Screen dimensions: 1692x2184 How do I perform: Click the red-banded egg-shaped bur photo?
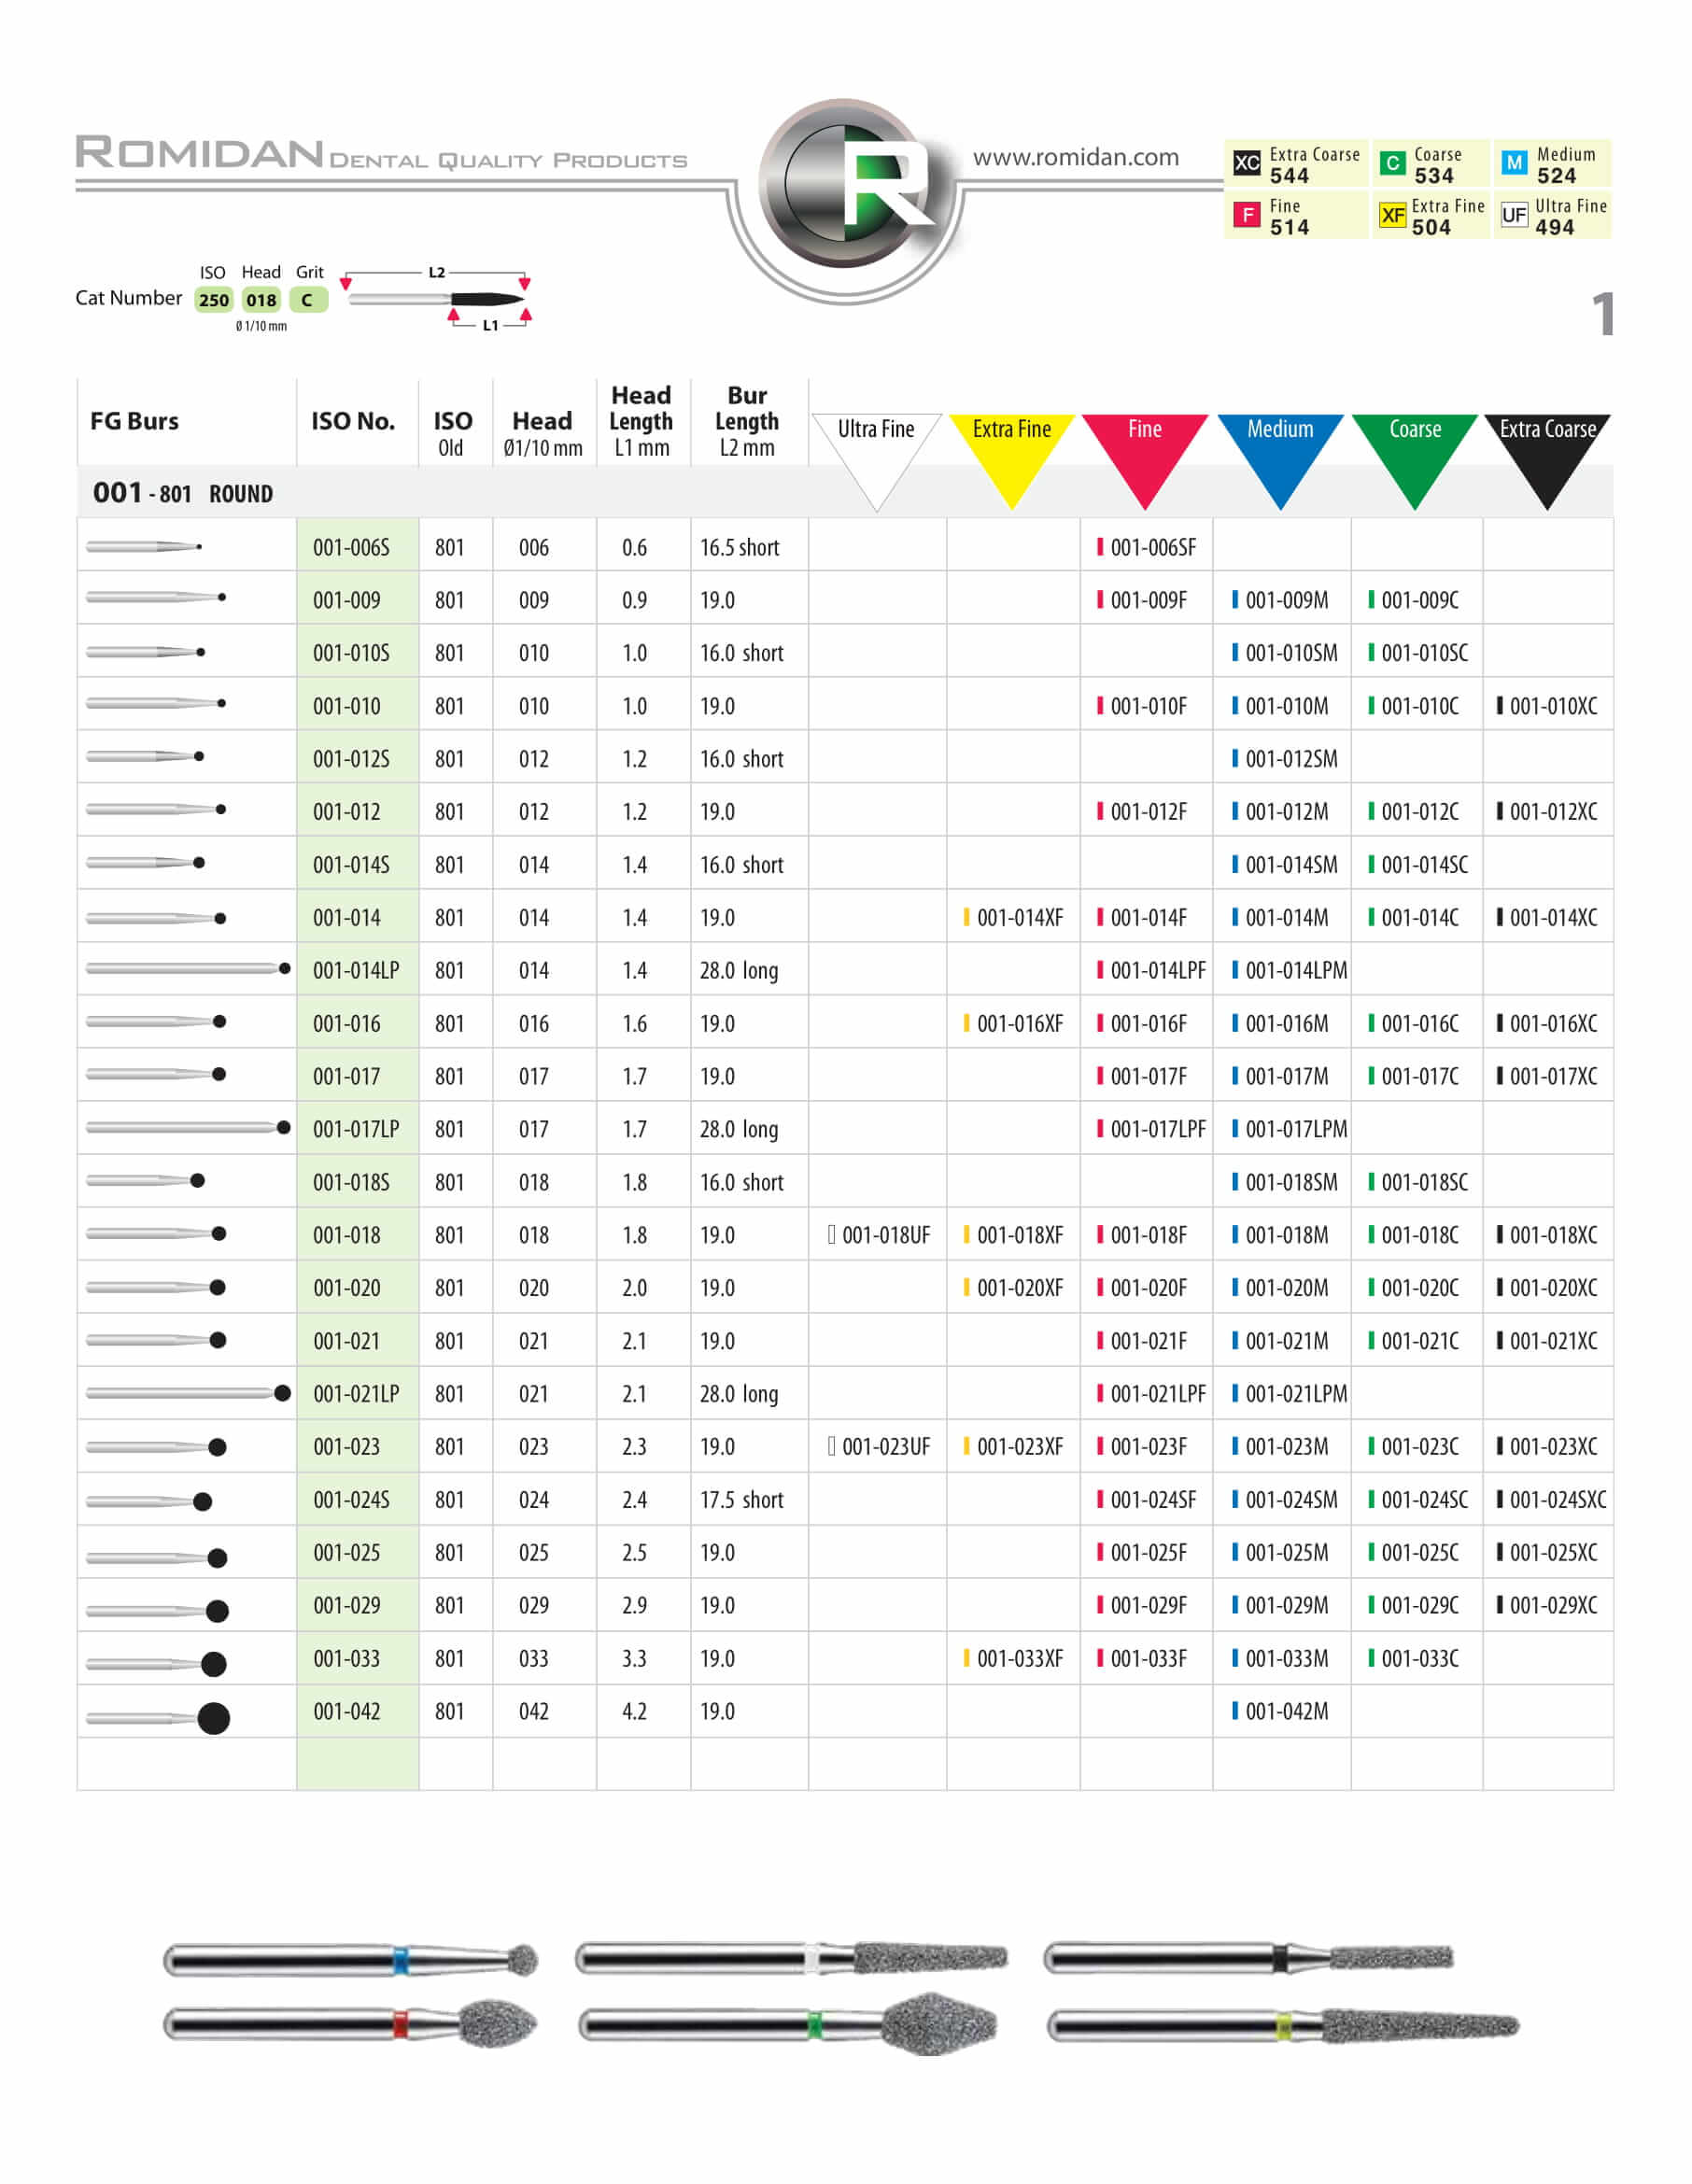coord(351,2025)
